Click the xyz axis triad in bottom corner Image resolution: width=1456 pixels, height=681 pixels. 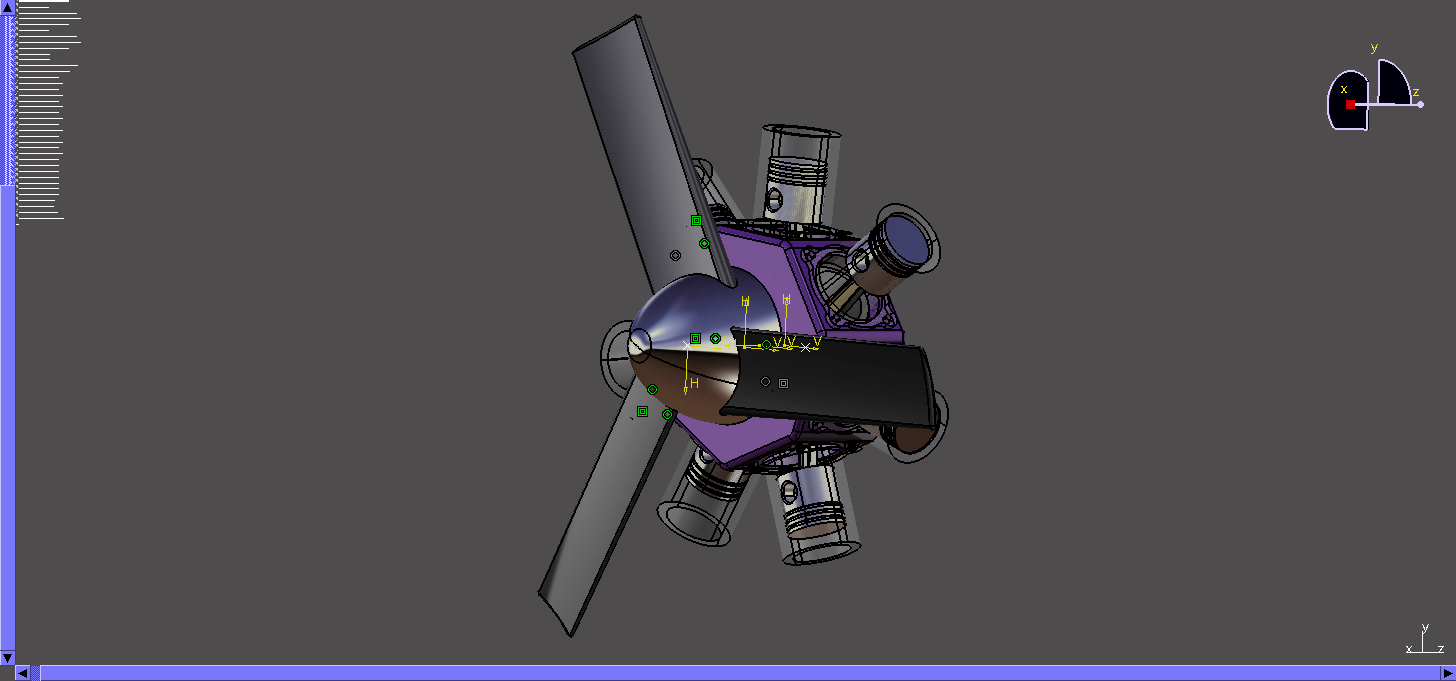click(x=1424, y=639)
